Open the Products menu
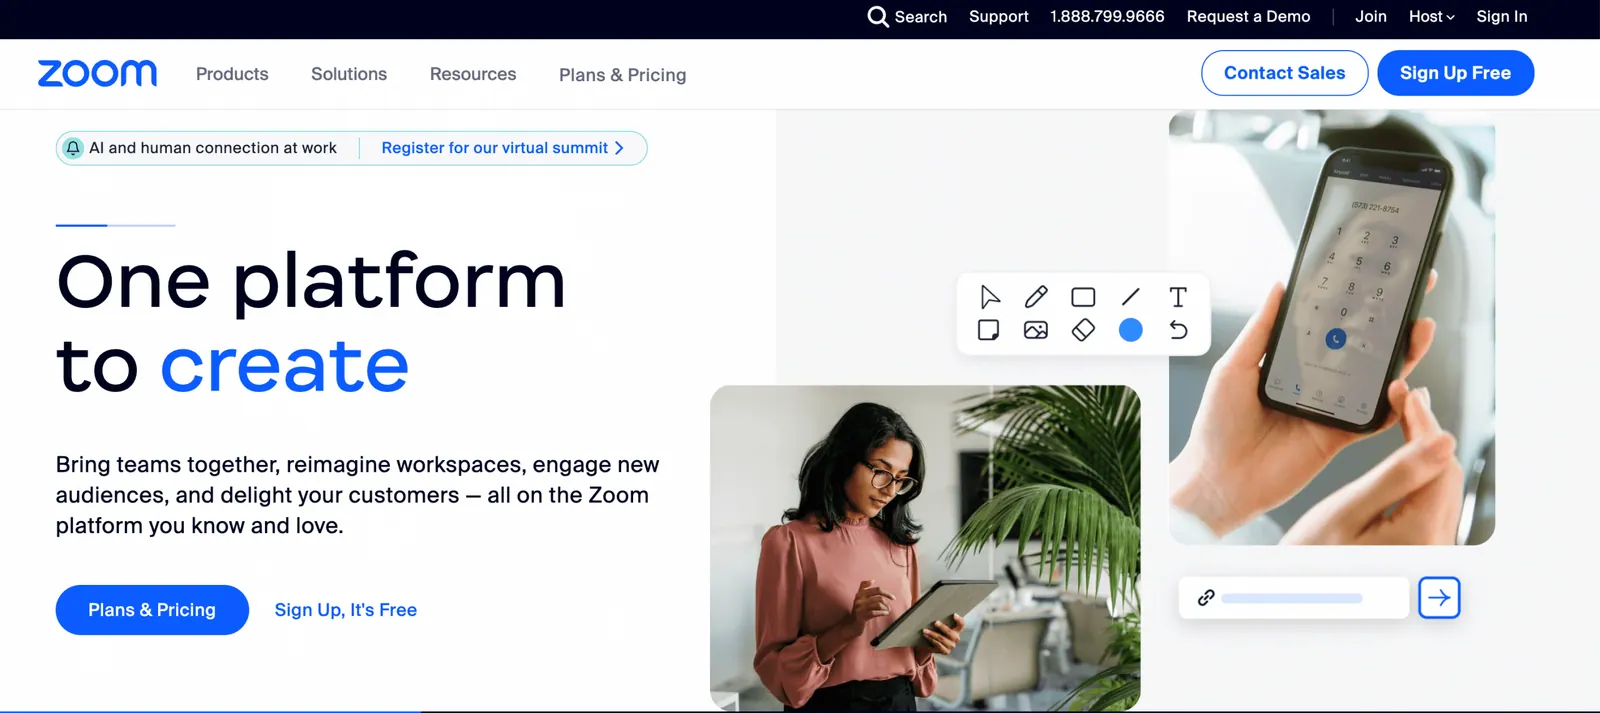The width and height of the screenshot is (1600, 713). 232,74
